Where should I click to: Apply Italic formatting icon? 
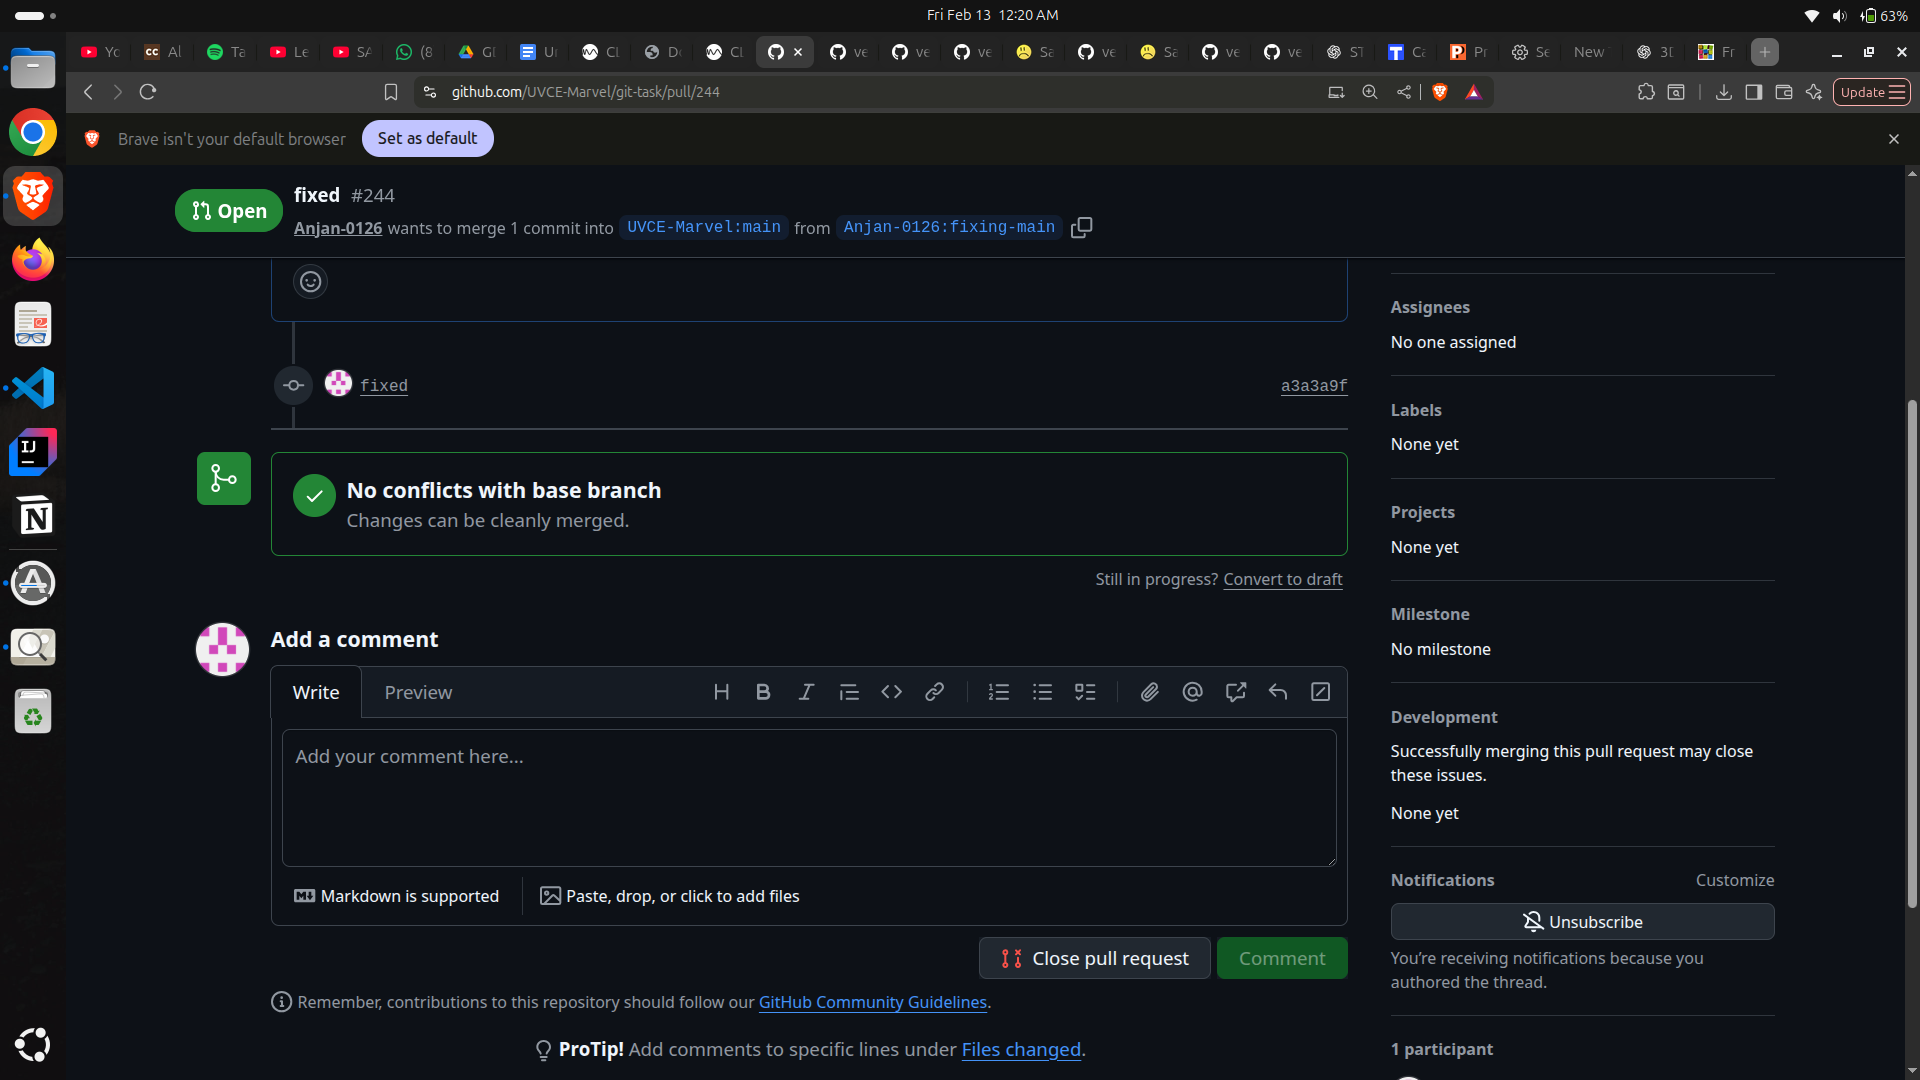point(806,692)
